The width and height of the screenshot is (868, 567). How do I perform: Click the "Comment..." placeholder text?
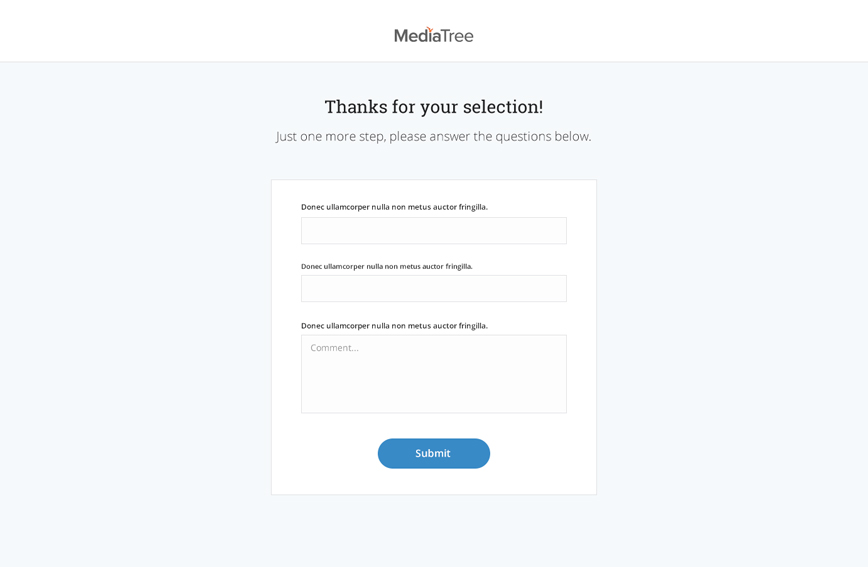point(334,348)
